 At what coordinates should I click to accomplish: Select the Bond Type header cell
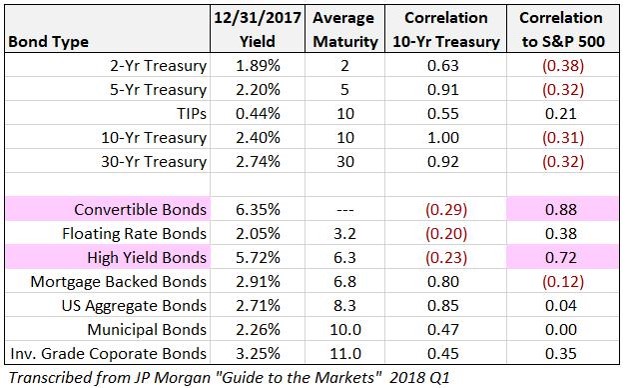click(108, 29)
